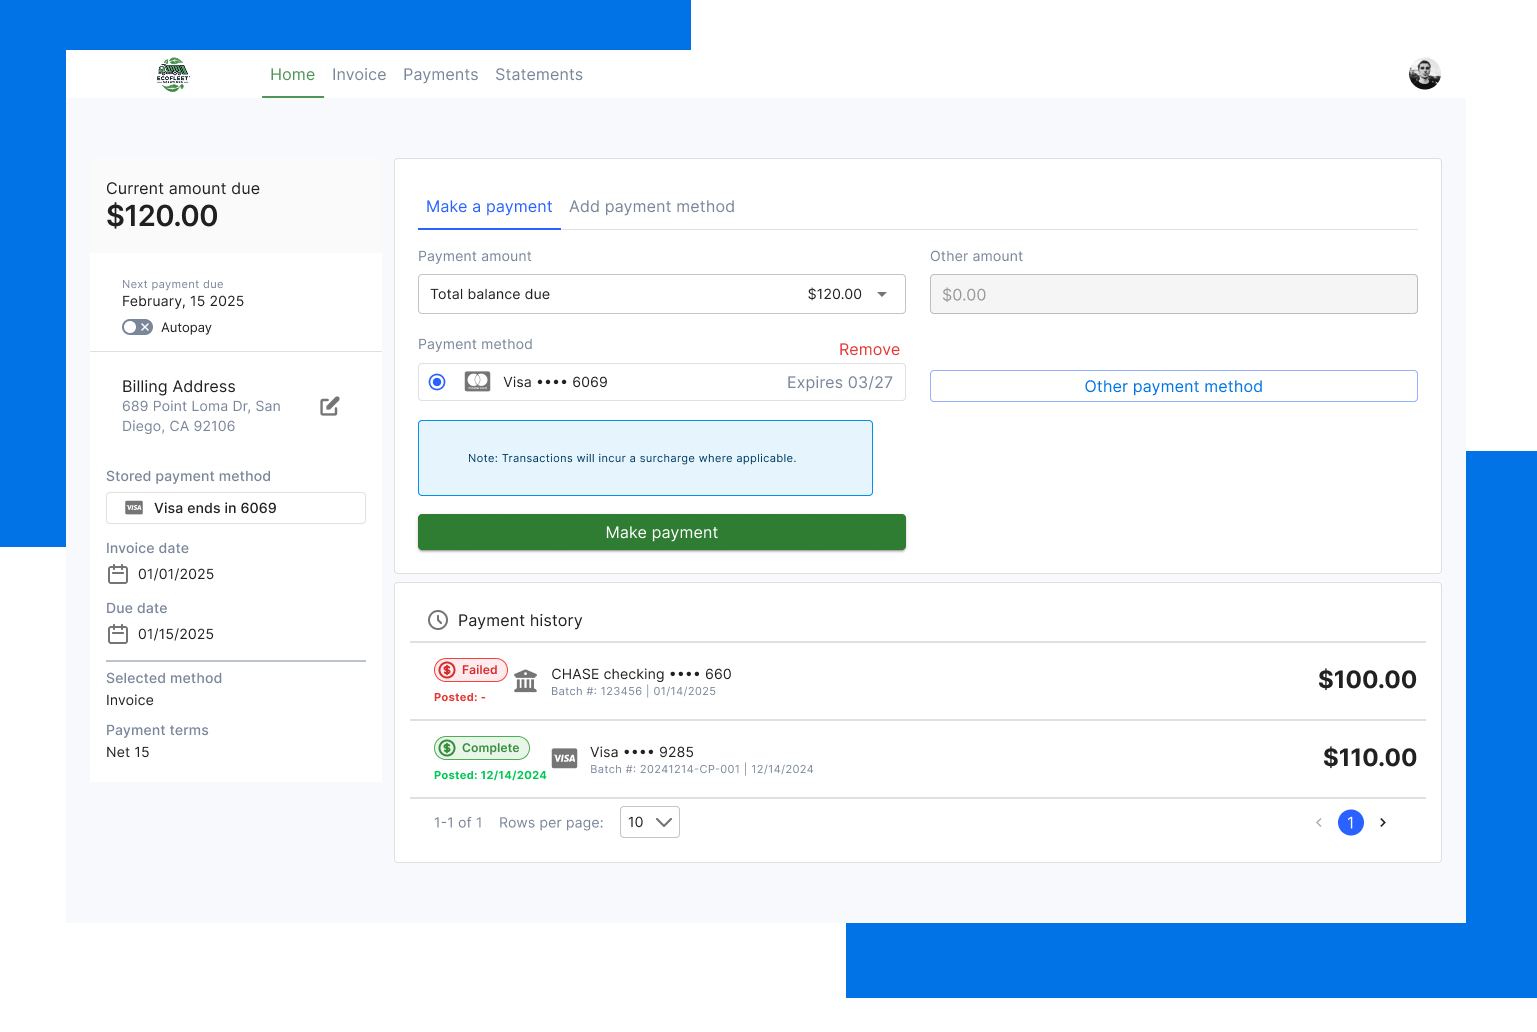Open the Statements menu item

coord(538,75)
